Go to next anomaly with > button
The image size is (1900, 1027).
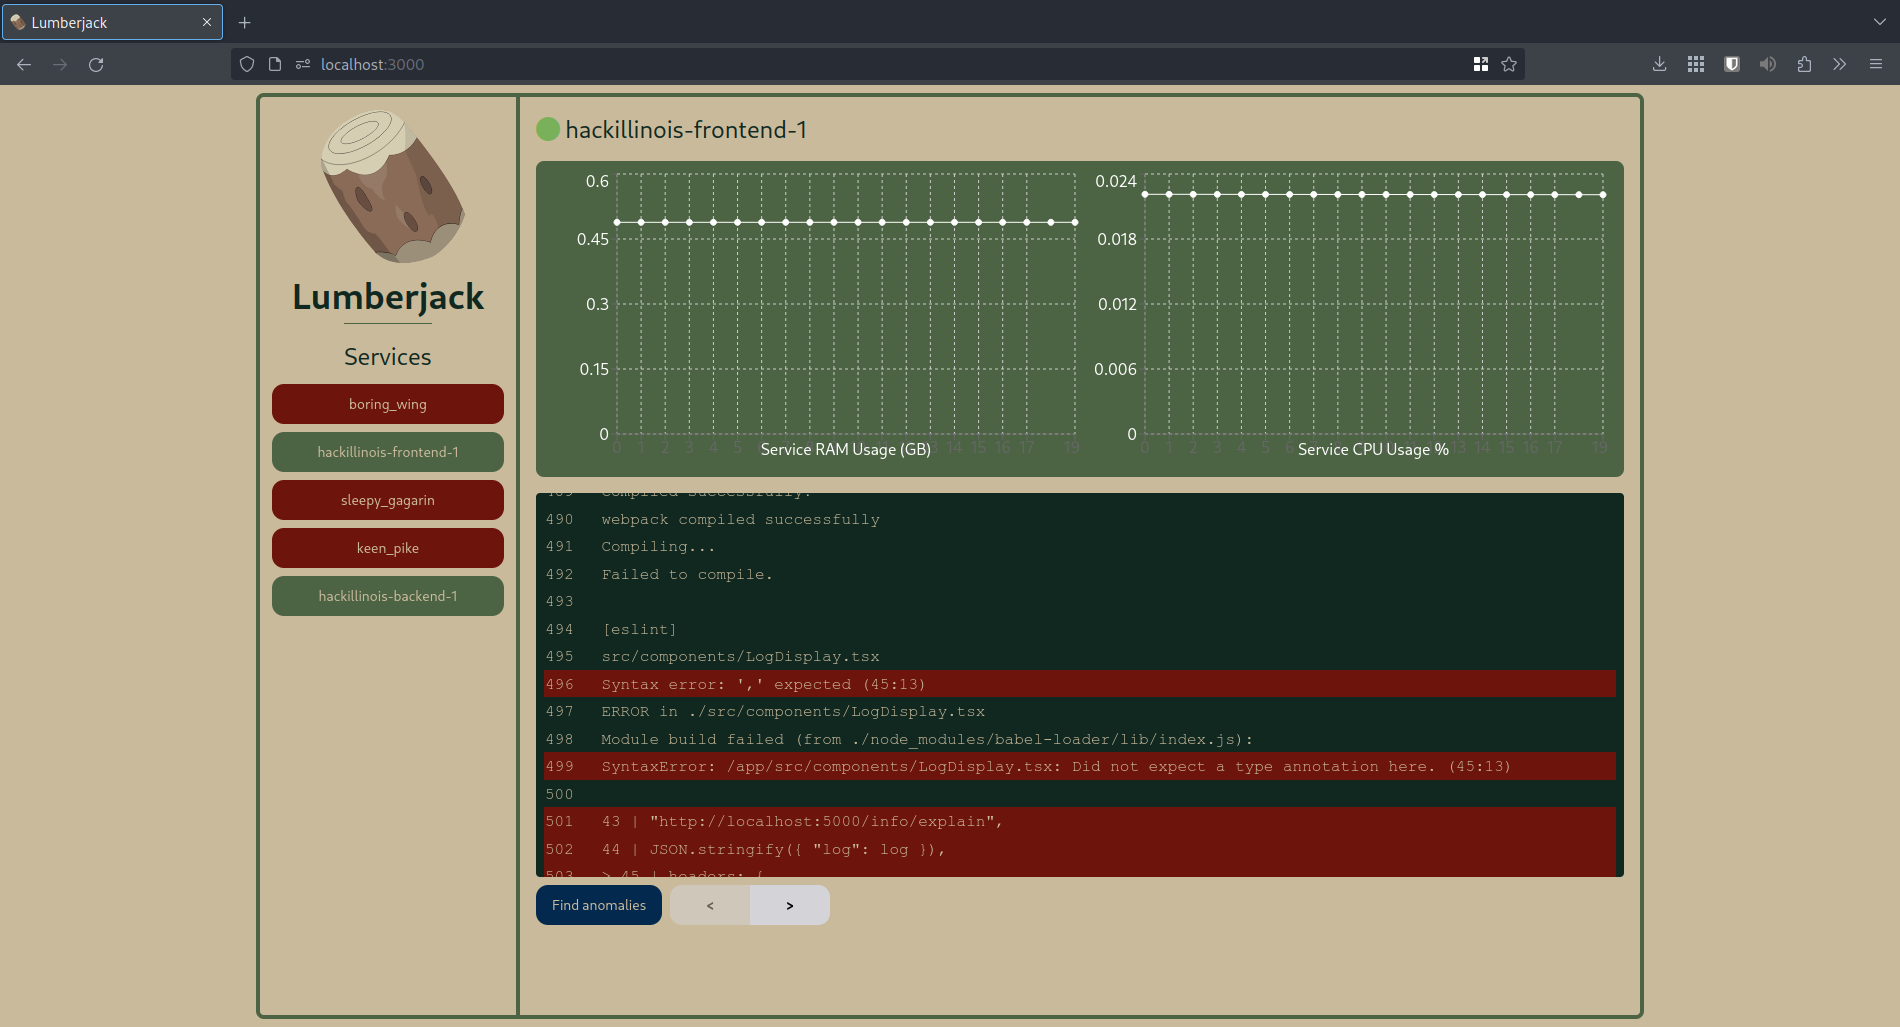(x=789, y=905)
